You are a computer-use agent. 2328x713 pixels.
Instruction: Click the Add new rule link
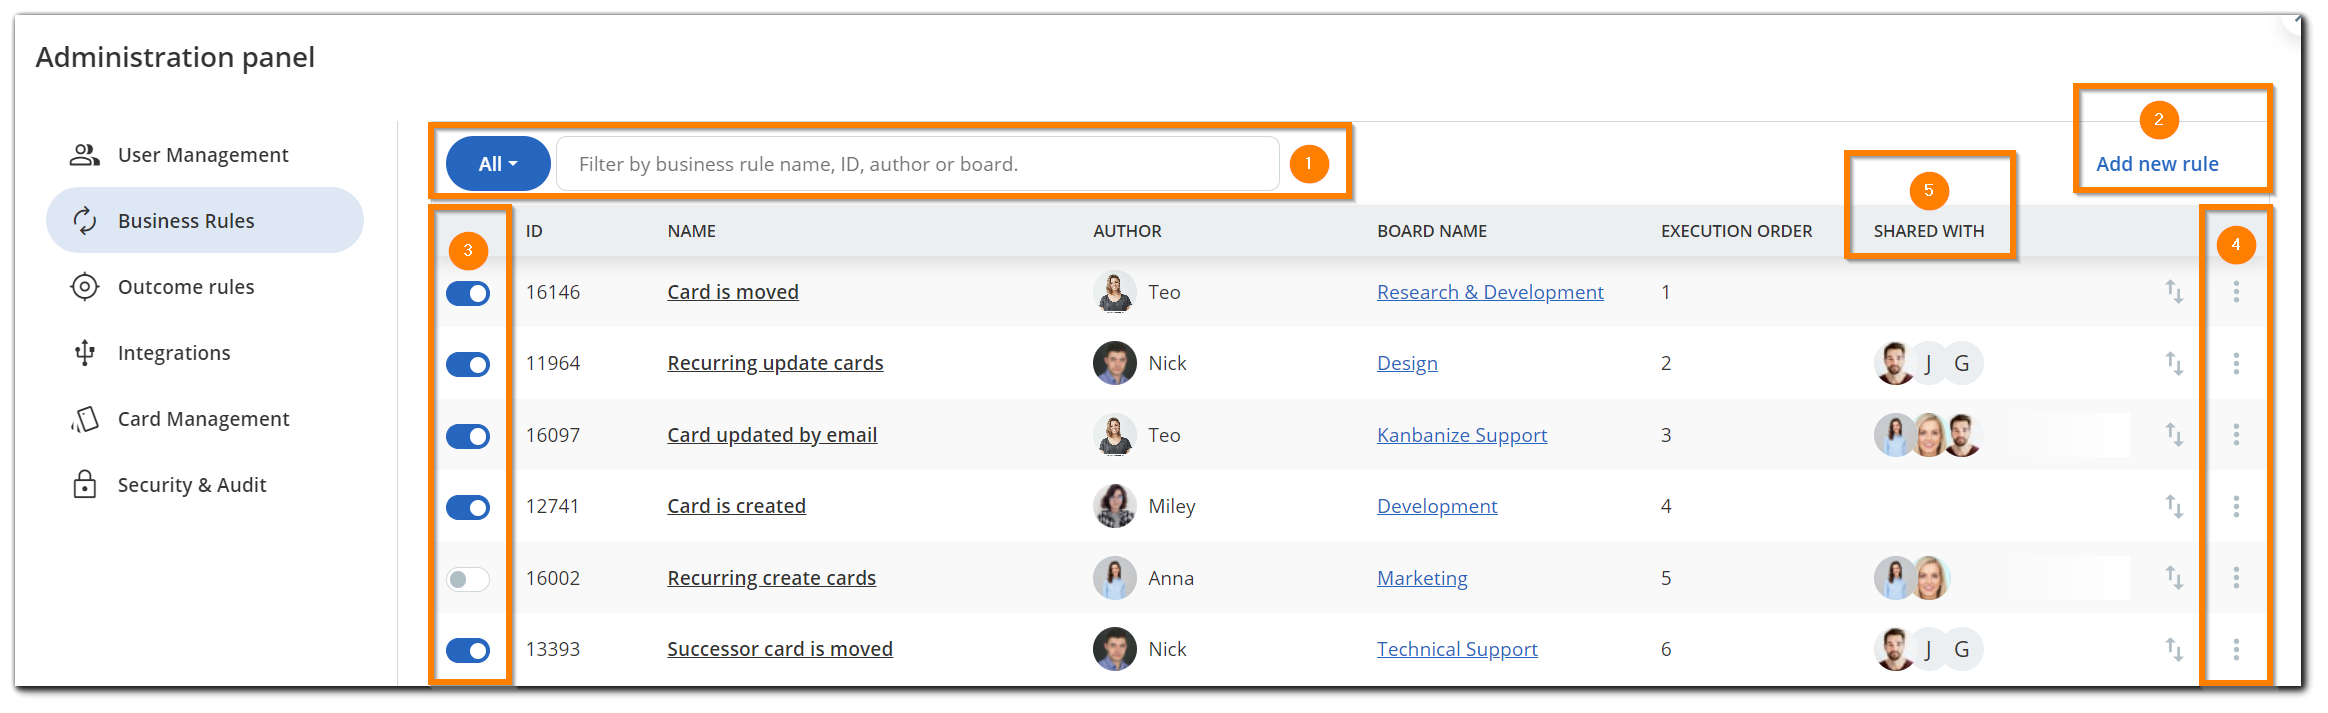coord(2159,163)
